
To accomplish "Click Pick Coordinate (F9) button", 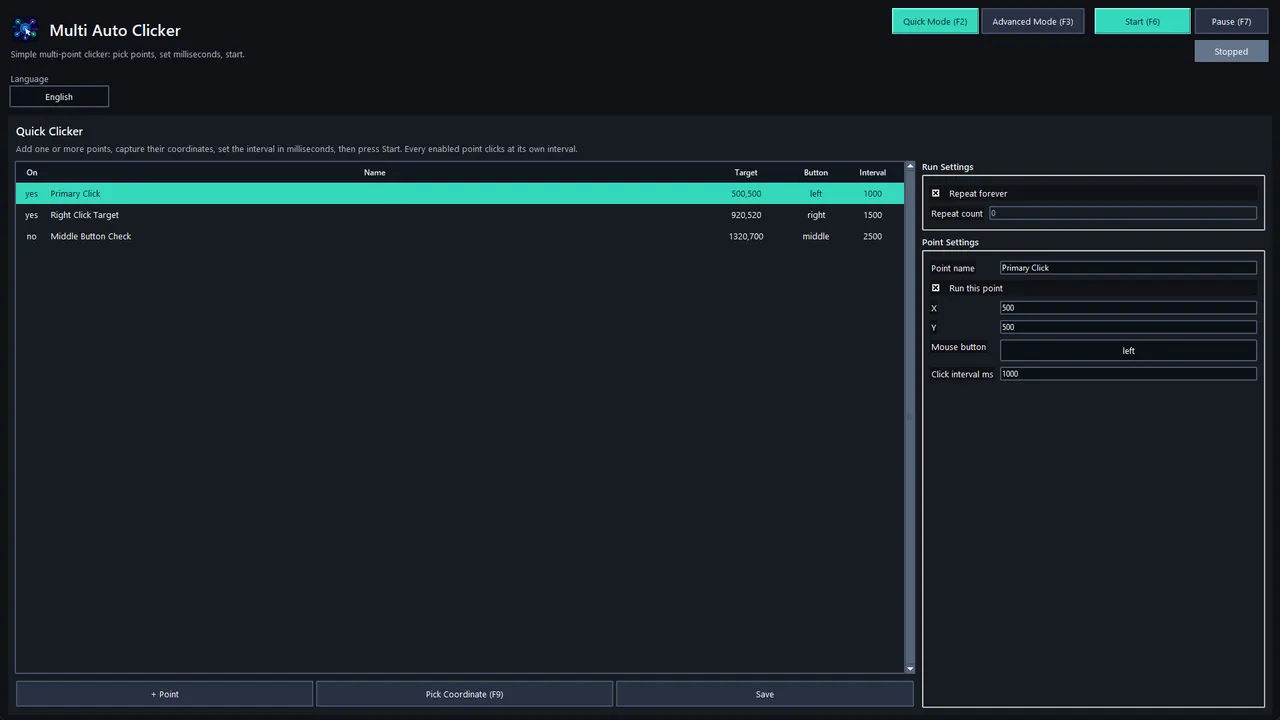I will (x=464, y=694).
